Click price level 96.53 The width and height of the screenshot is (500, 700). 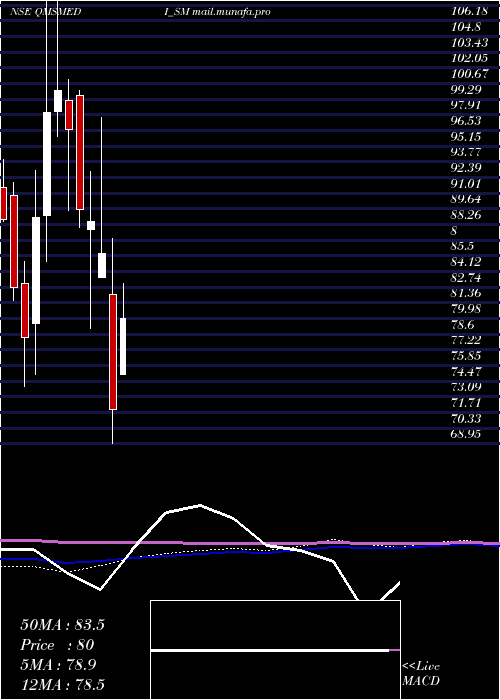coord(466,121)
